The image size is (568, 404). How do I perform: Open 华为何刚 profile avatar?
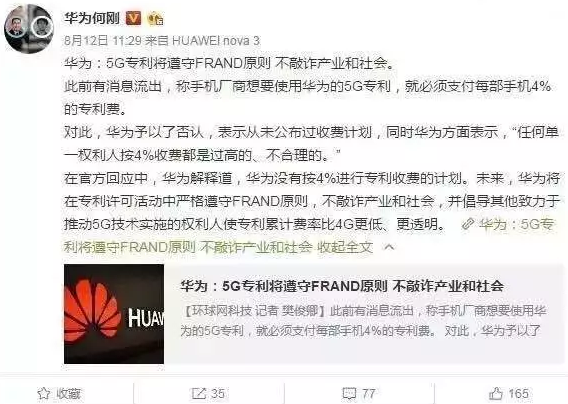coord(29,29)
